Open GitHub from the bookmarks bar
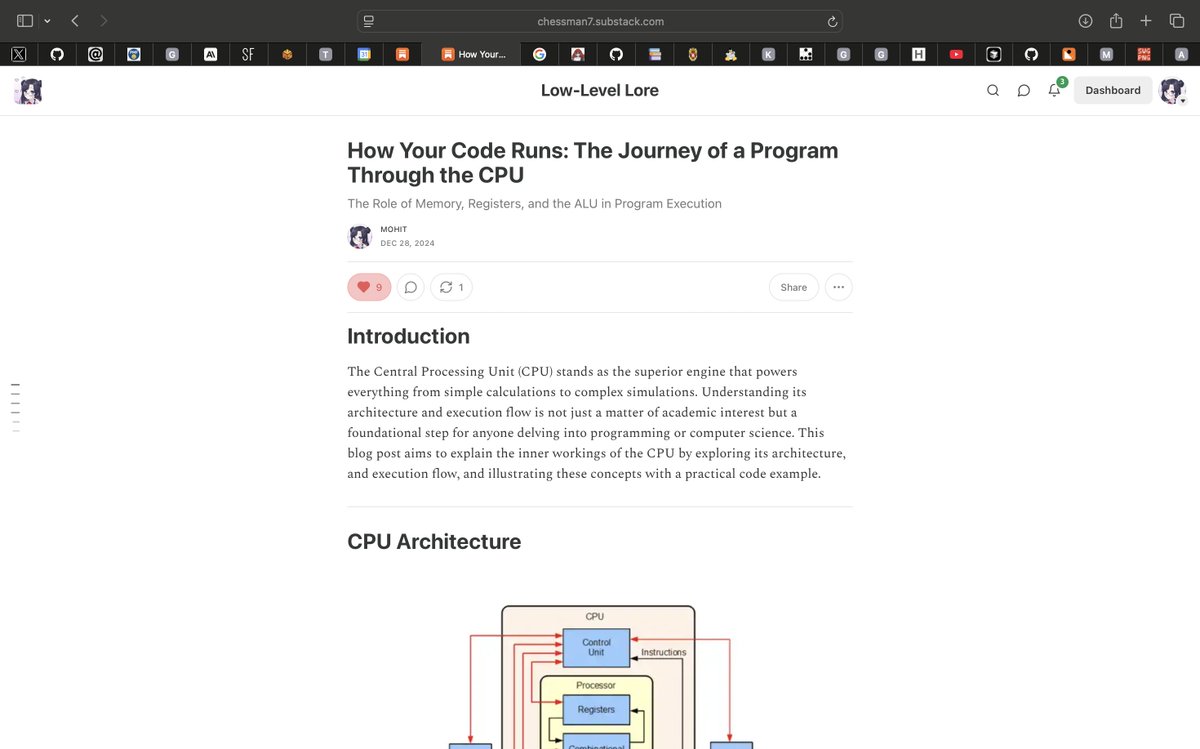The width and height of the screenshot is (1200, 749). coord(57,54)
